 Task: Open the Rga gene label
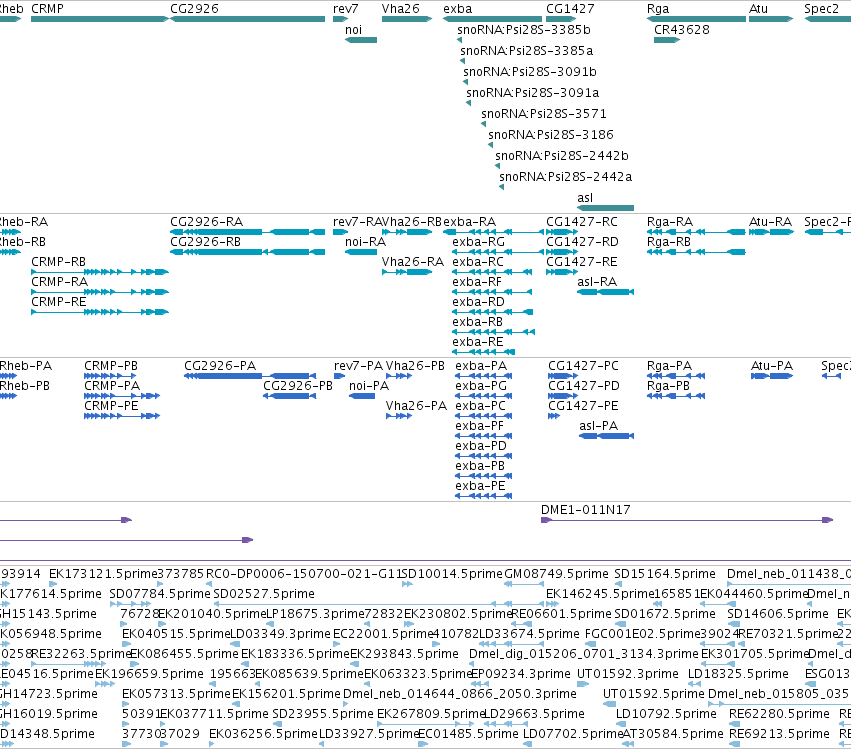click(658, 9)
